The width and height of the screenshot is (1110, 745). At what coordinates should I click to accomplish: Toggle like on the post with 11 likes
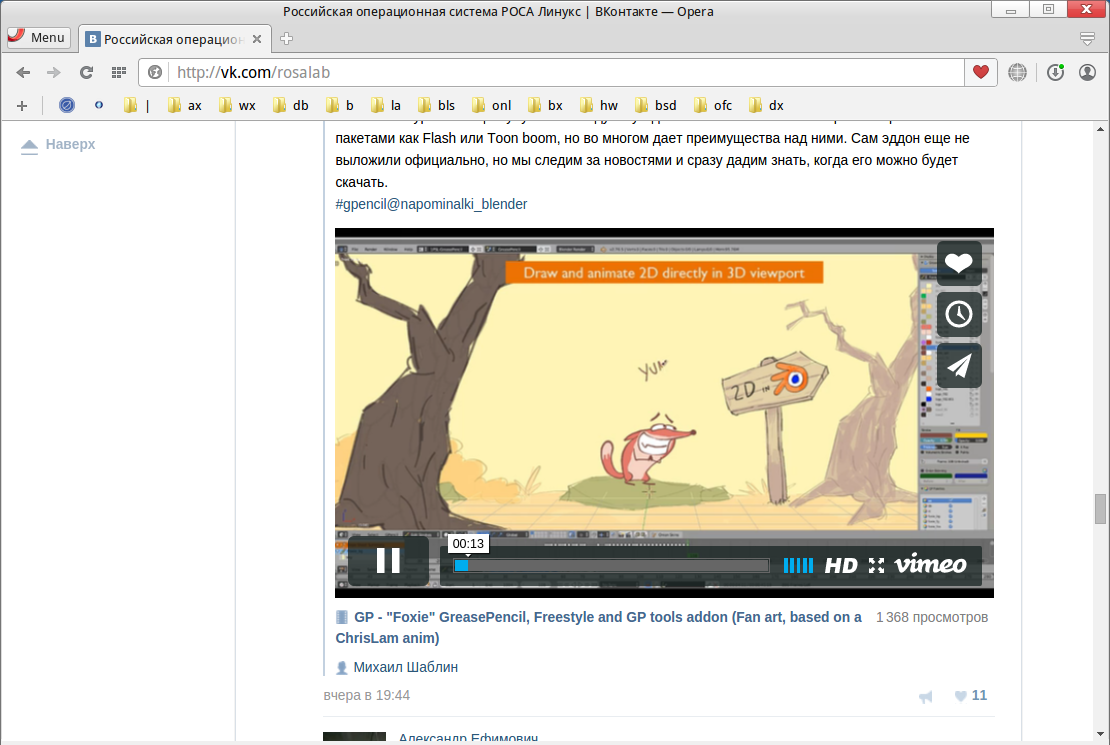coord(970,696)
